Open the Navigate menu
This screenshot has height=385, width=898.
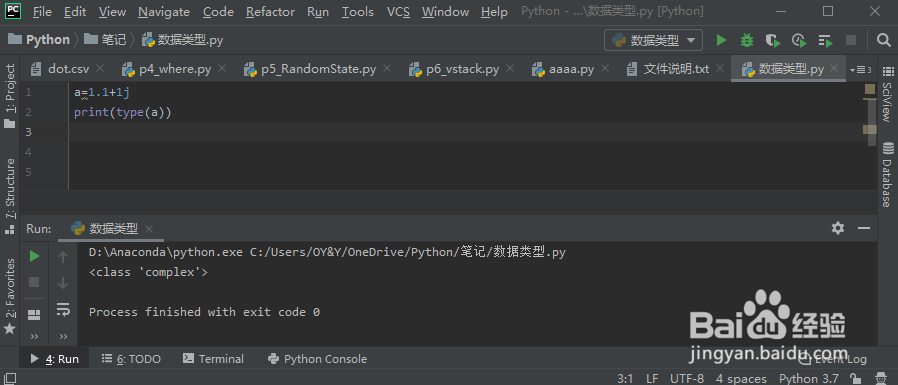tap(164, 11)
